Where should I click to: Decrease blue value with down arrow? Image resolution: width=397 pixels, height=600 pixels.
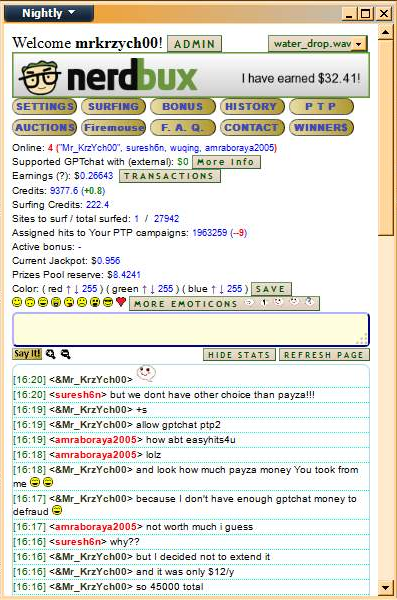[x=221, y=289]
